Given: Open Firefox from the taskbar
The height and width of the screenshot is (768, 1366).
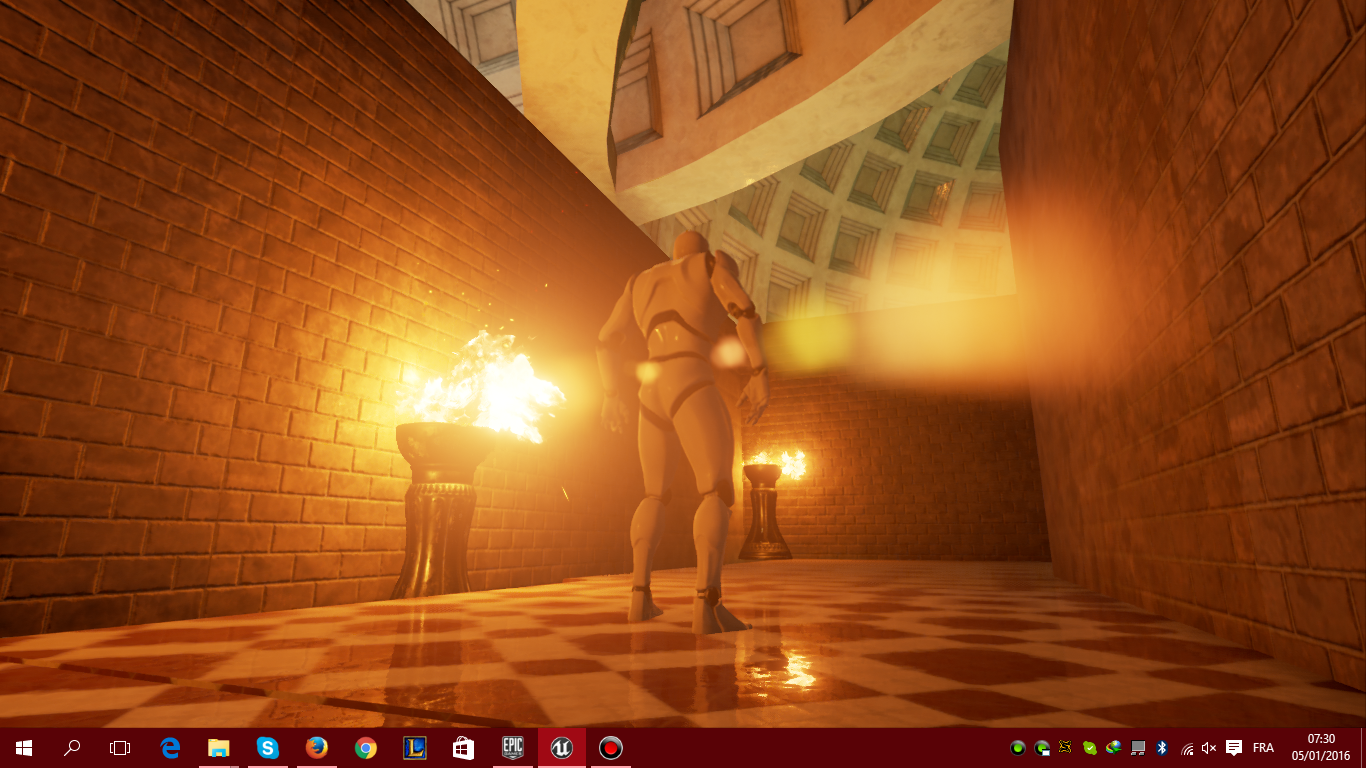Looking at the screenshot, I should click(x=316, y=748).
